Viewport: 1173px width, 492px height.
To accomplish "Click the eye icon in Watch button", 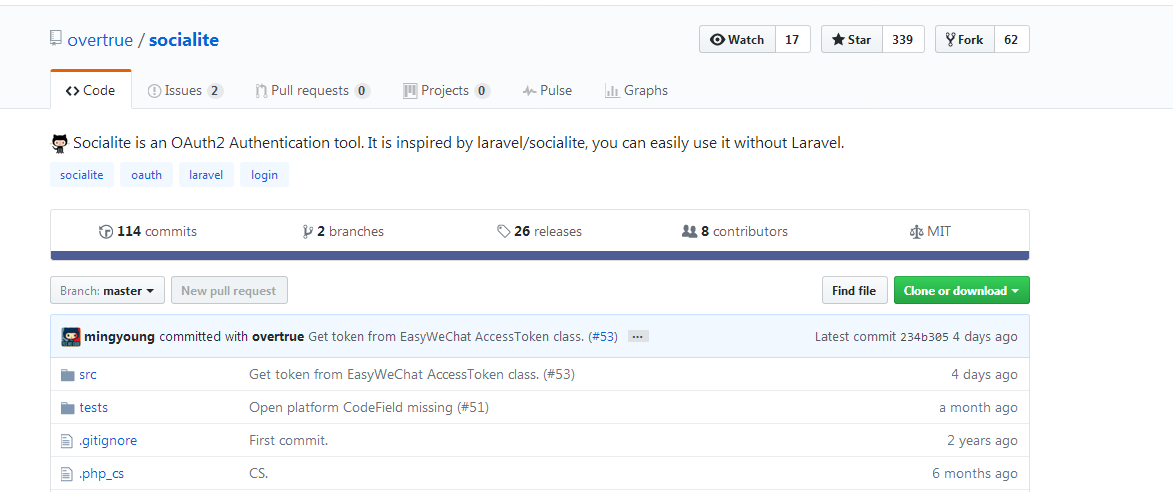I will pos(717,40).
